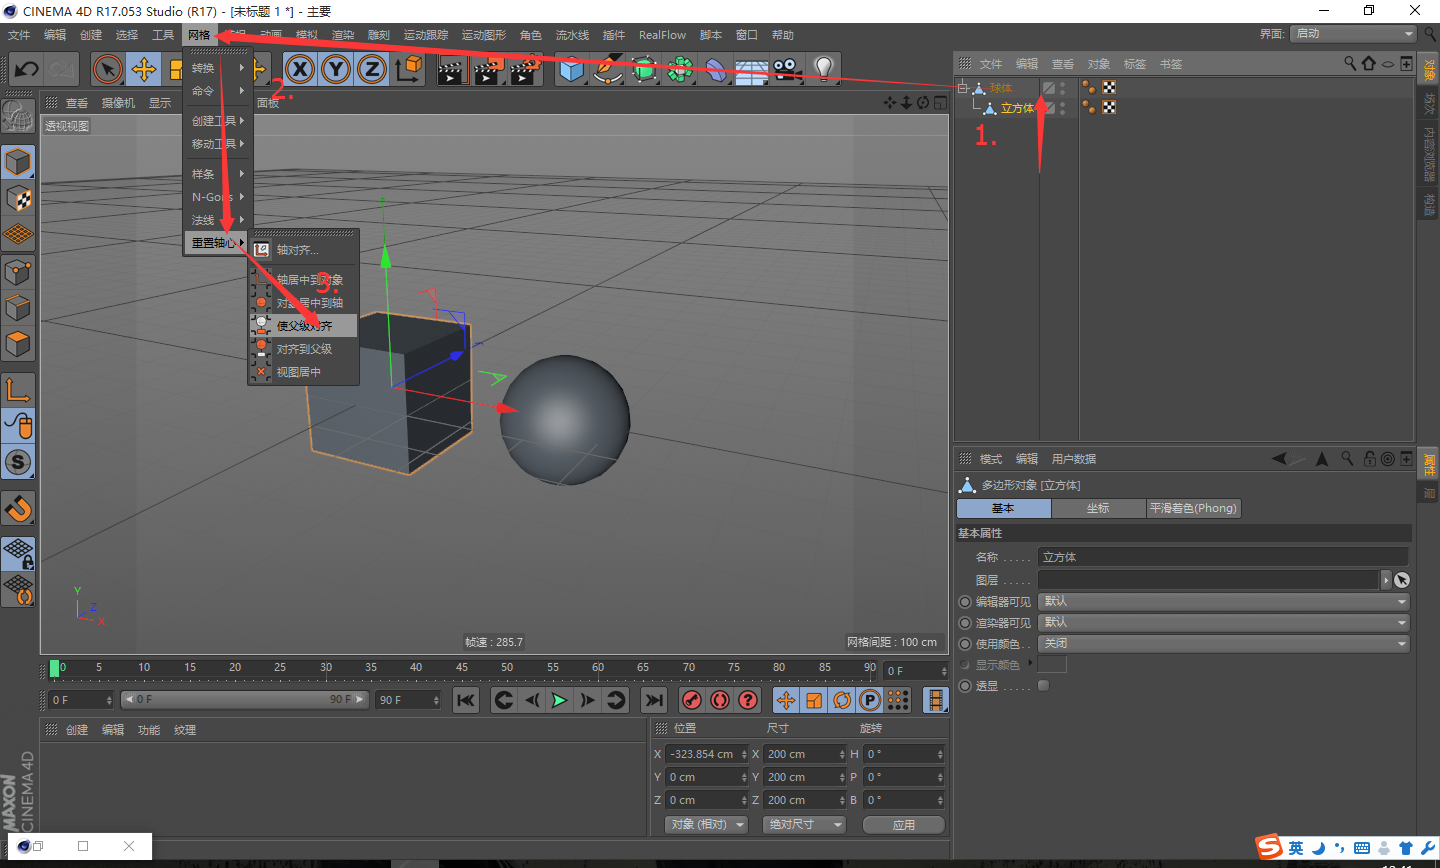This screenshot has width=1440, height=868.
Task: Click the 名称 input field
Action: [x=1223, y=557]
